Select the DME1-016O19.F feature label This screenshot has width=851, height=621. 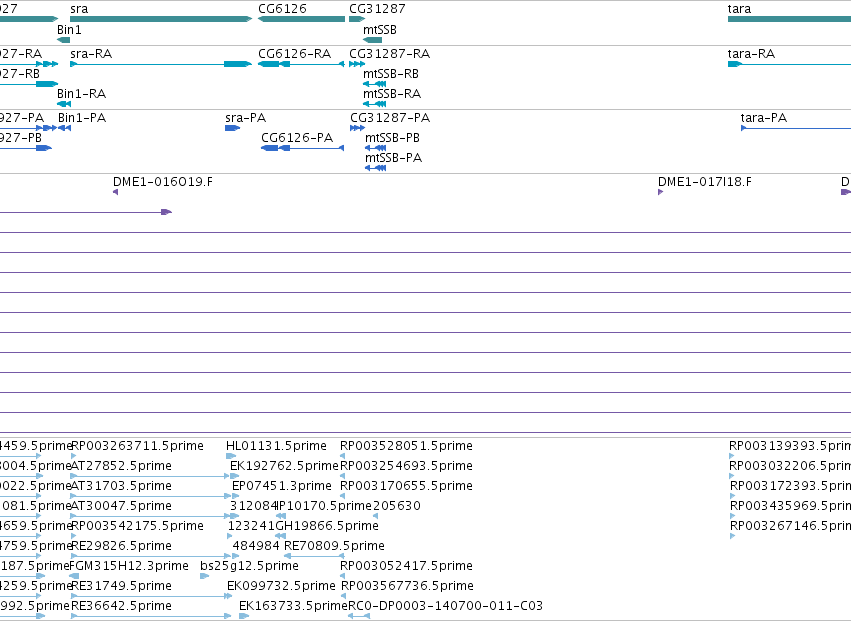[x=163, y=182]
